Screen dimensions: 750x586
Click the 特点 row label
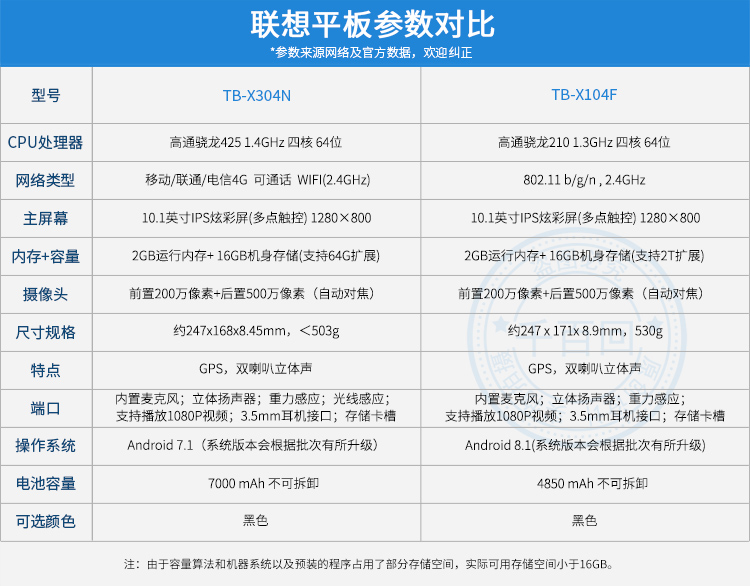[x=45, y=370]
